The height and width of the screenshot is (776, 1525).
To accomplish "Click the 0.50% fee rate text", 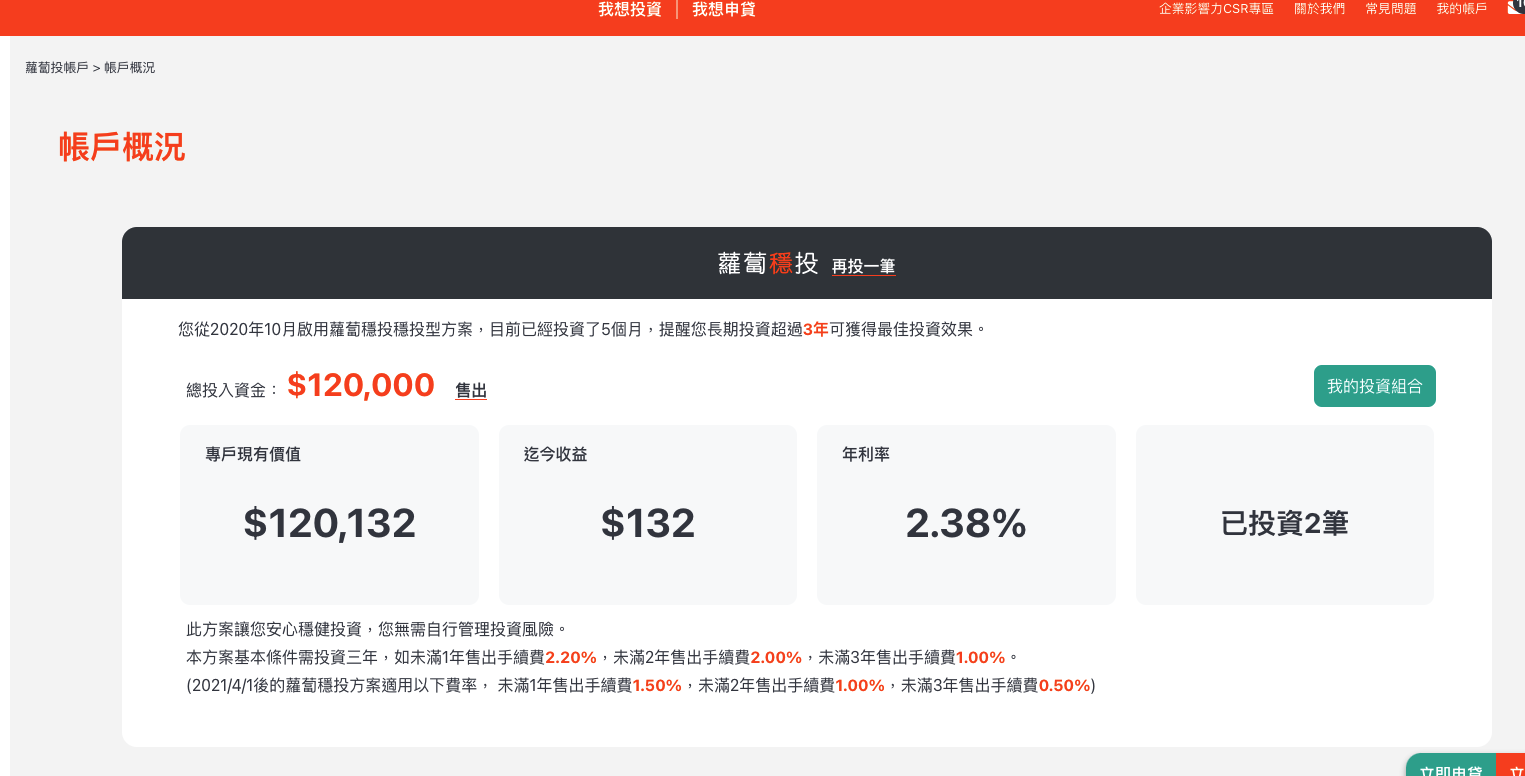I will (1065, 685).
